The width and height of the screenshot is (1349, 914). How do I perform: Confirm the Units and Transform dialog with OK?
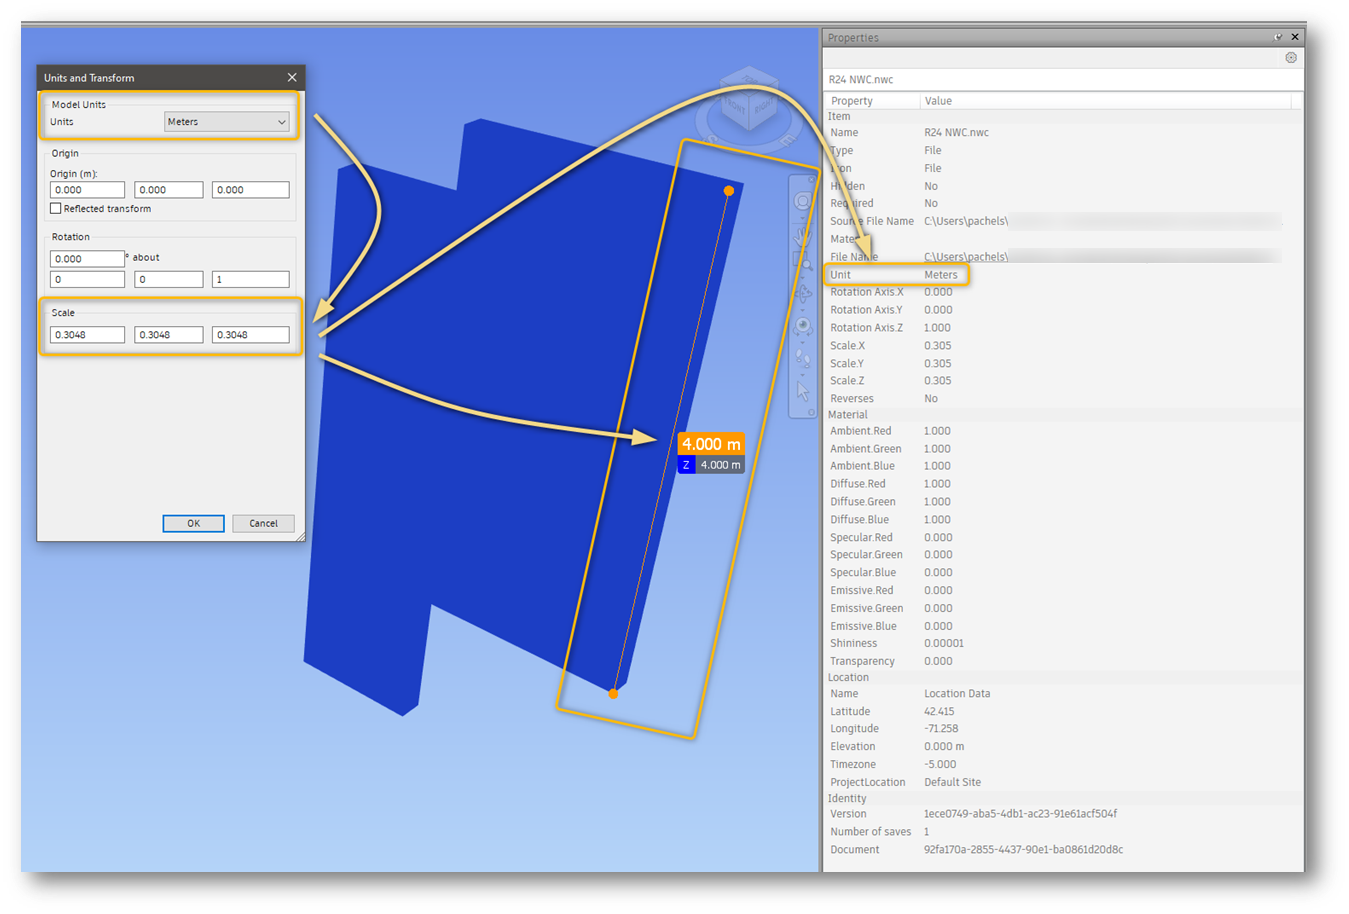[x=193, y=523]
